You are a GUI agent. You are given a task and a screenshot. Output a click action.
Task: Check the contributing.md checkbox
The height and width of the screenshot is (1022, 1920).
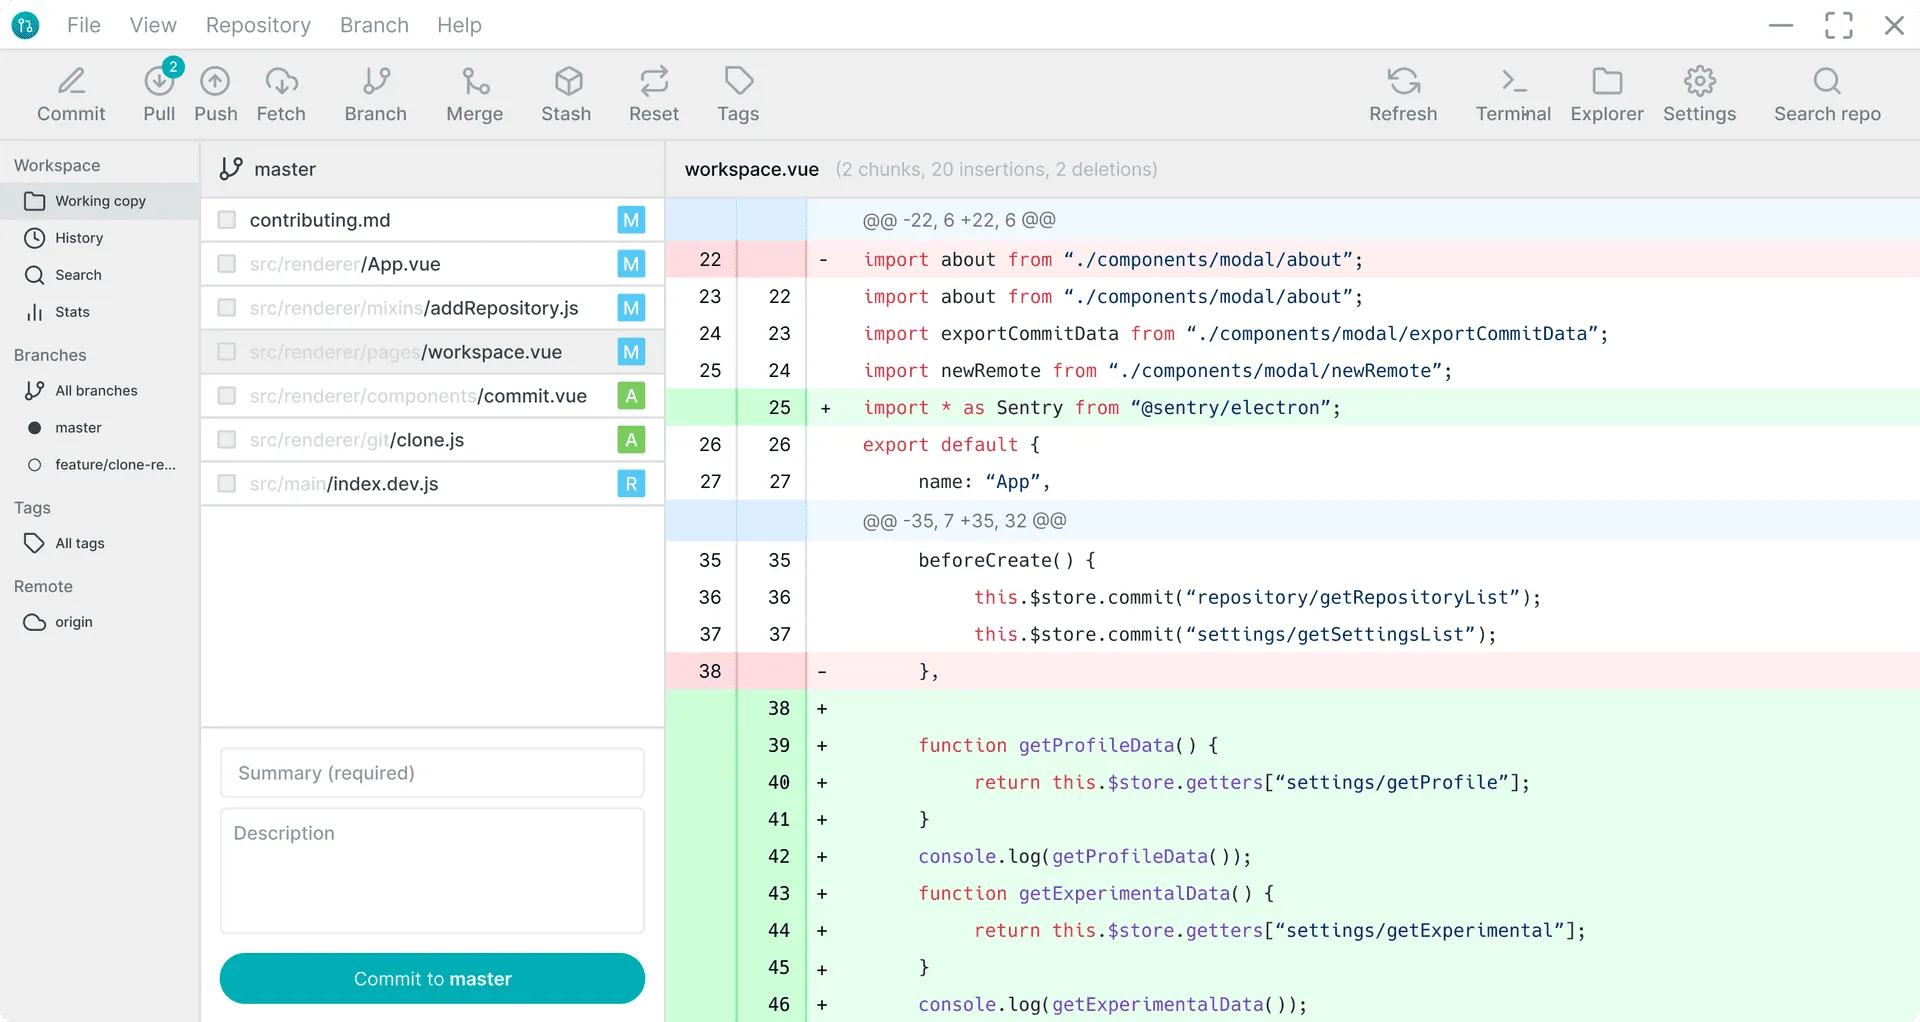(227, 219)
